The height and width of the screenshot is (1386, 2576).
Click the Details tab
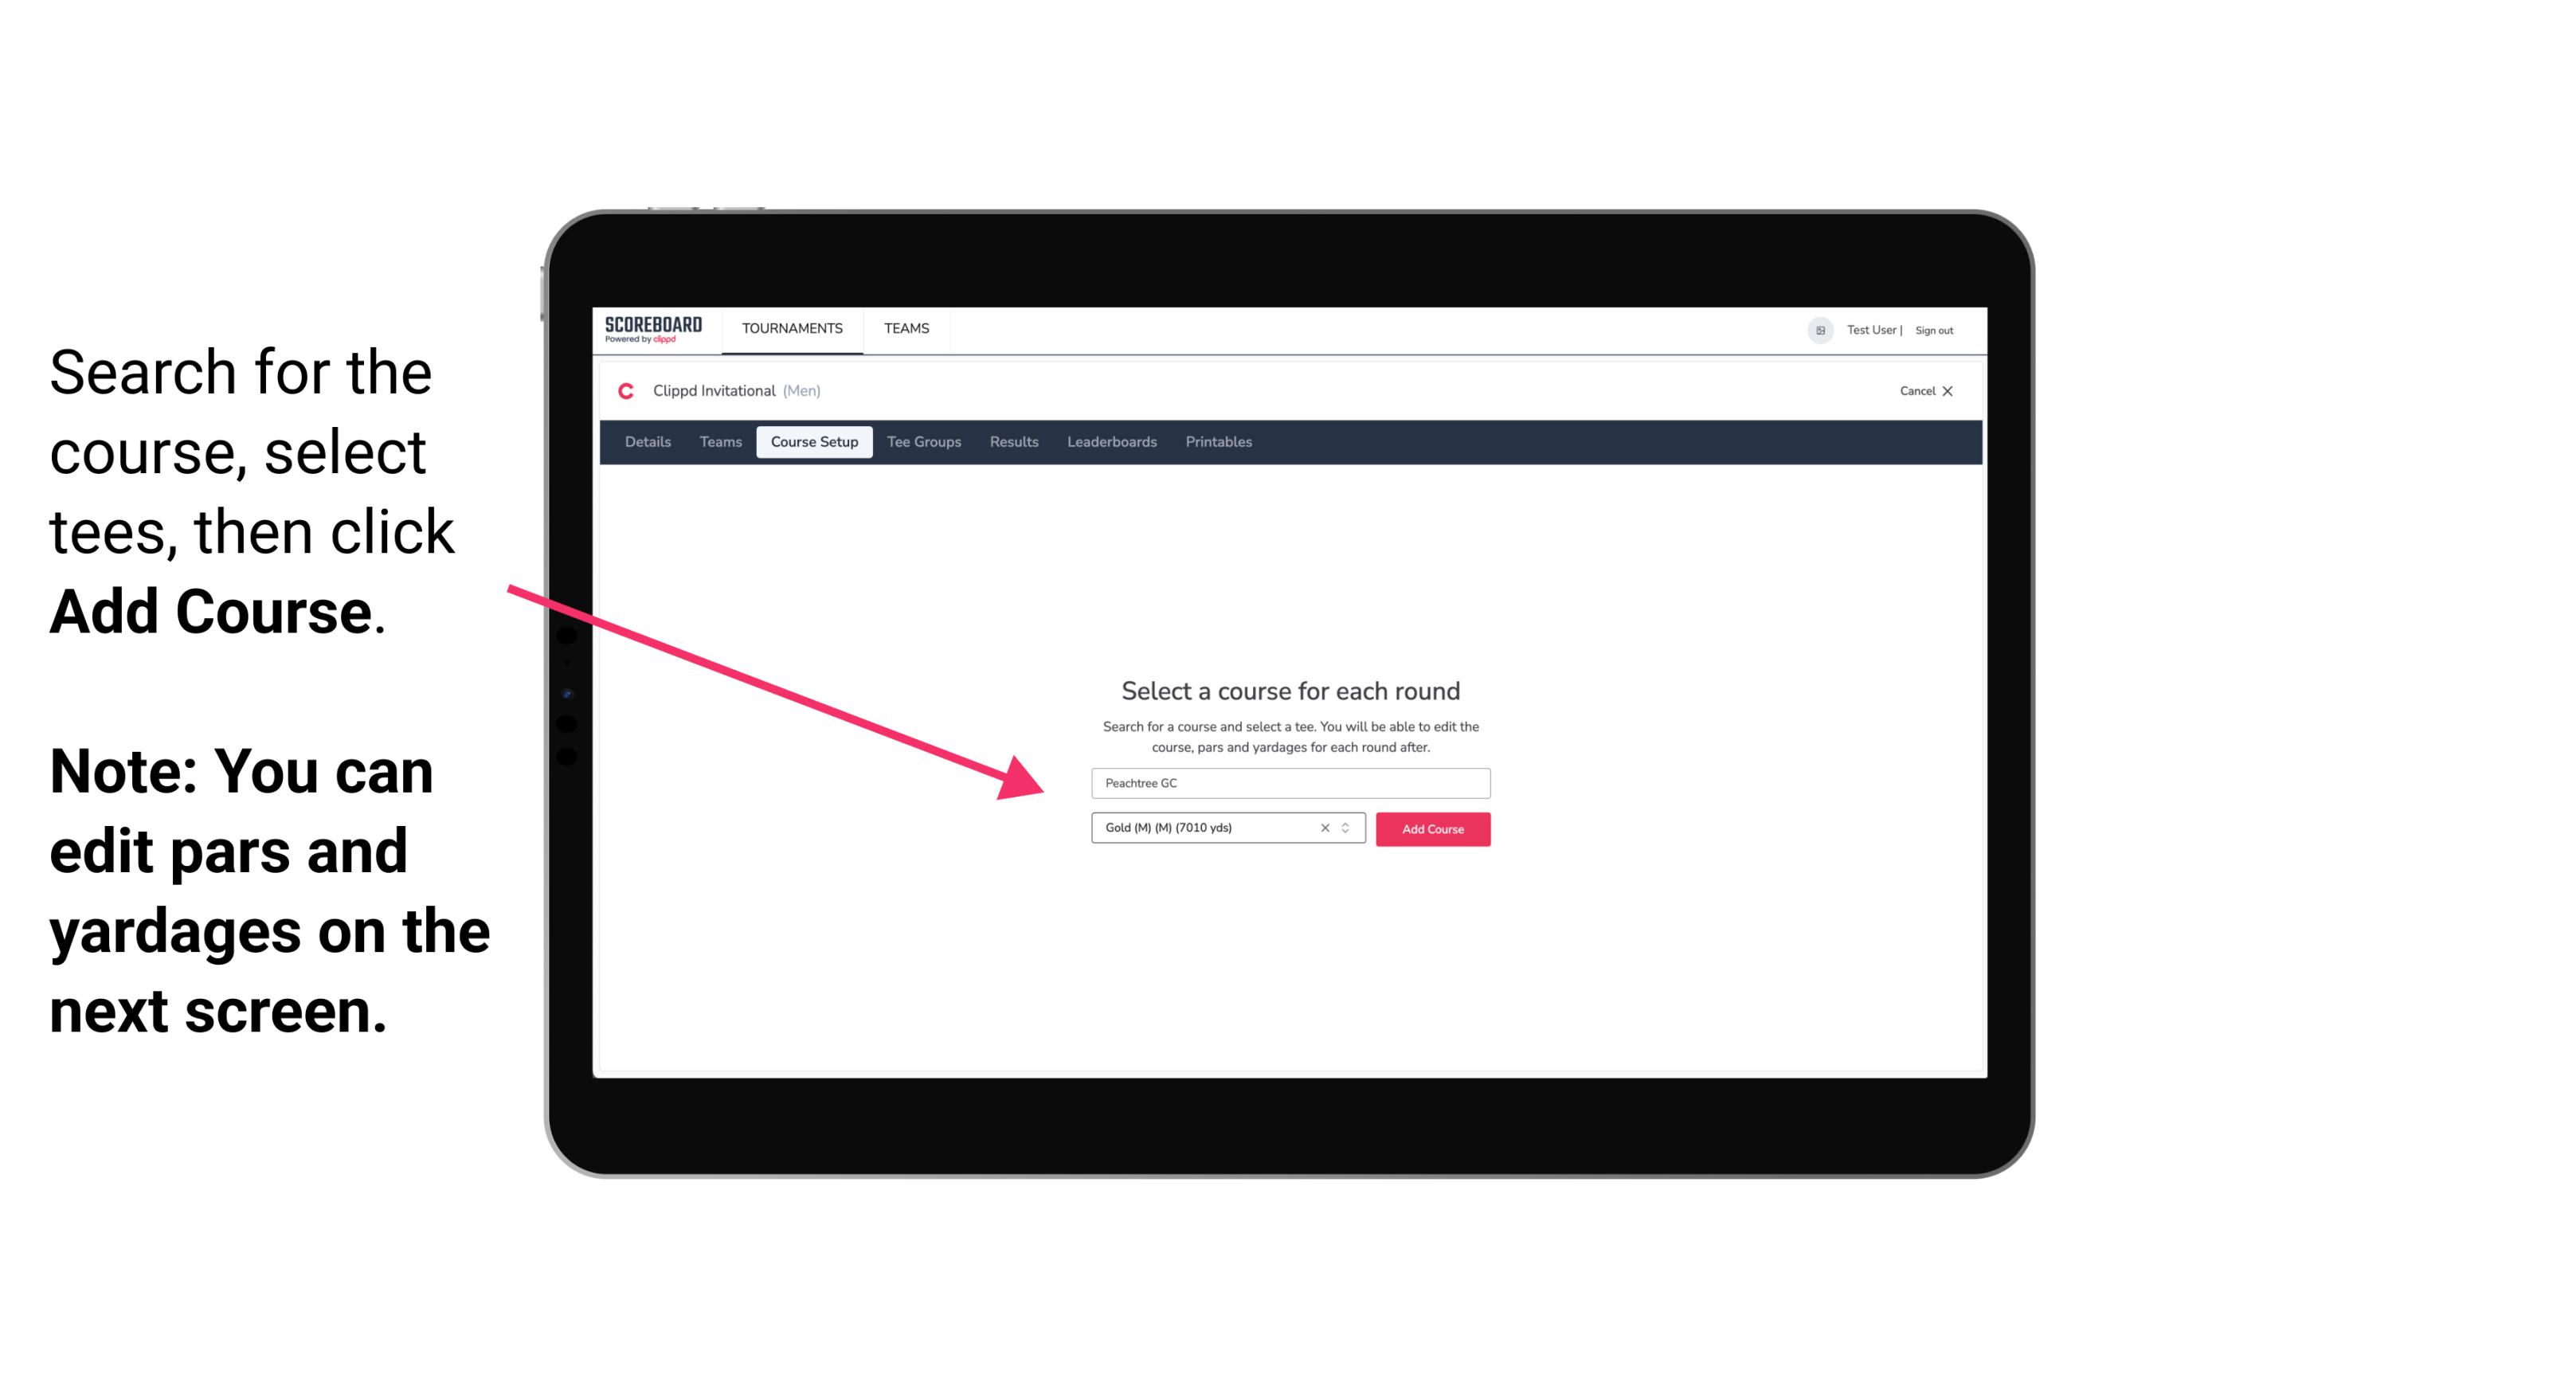[x=645, y=442]
